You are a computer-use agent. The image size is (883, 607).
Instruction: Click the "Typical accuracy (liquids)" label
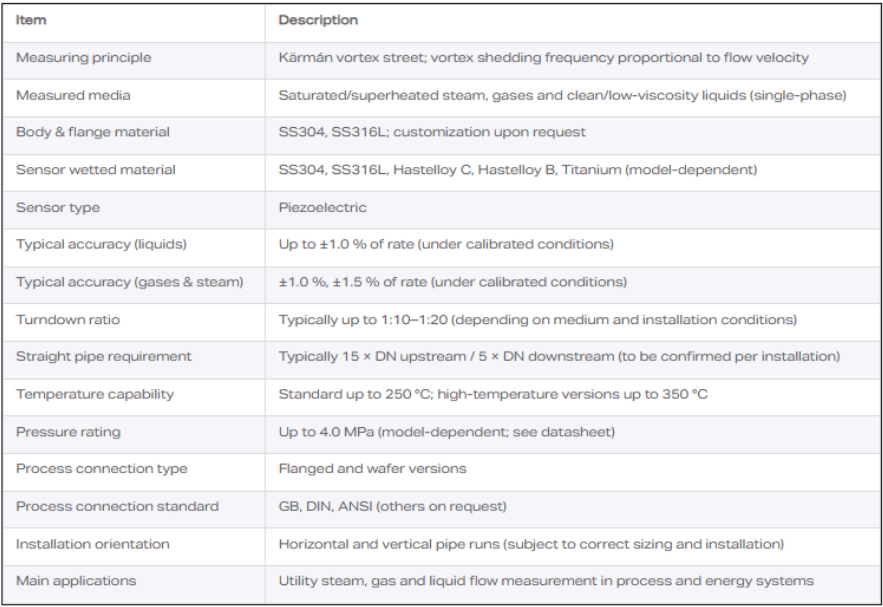(101, 245)
